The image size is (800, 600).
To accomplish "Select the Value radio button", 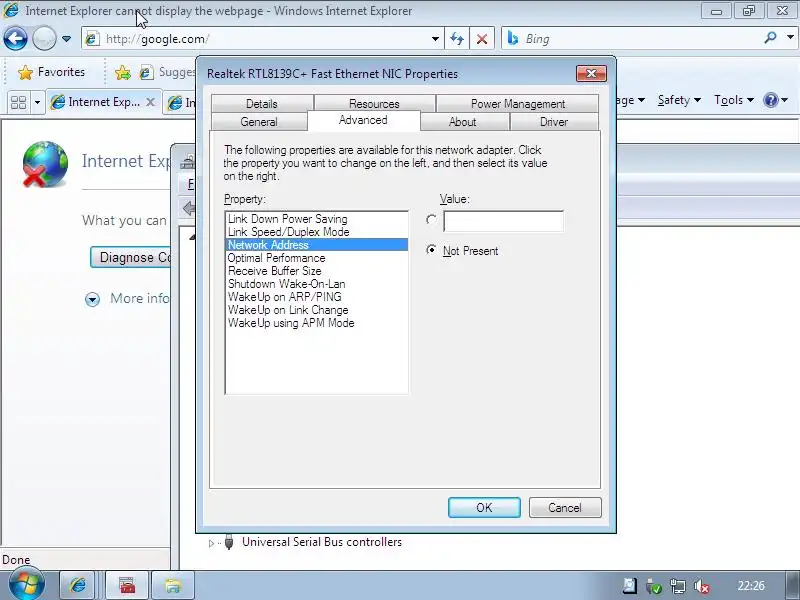I will [432, 220].
